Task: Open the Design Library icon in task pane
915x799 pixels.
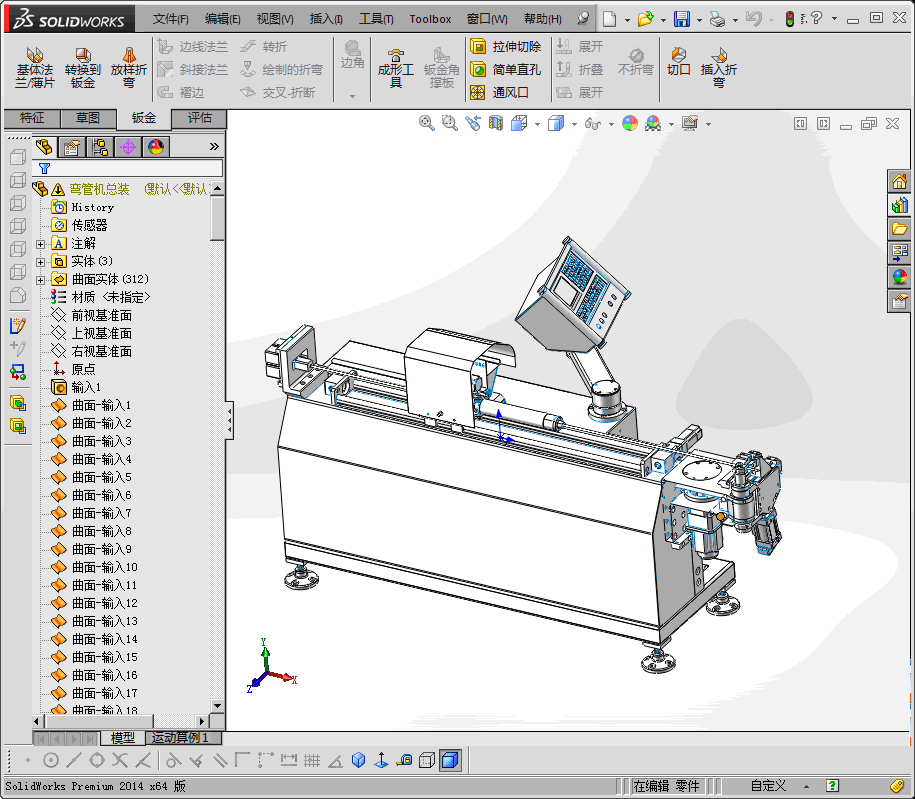Action: [x=899, y=205]
